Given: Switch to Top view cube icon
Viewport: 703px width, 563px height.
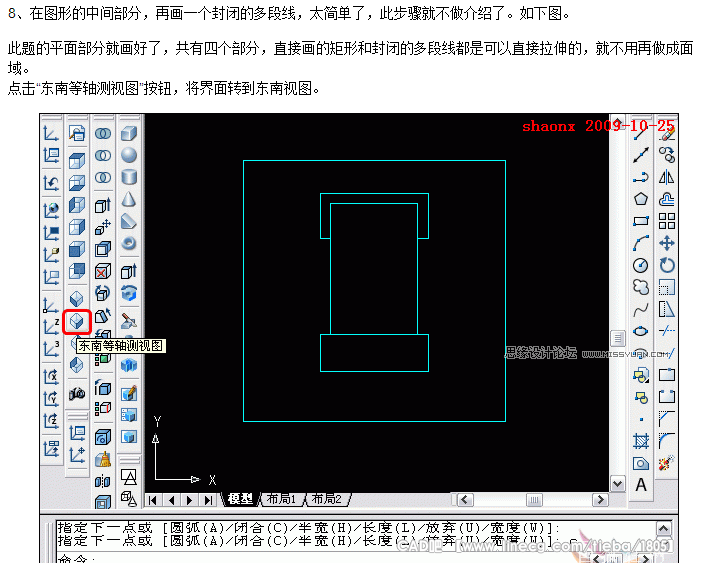Looking at the screenshot, I should pyautogui.click(x=77, y=160).
